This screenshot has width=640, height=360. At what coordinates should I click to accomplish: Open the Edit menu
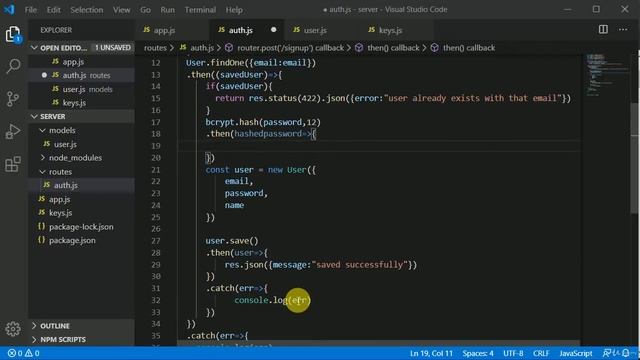[53, 9]
